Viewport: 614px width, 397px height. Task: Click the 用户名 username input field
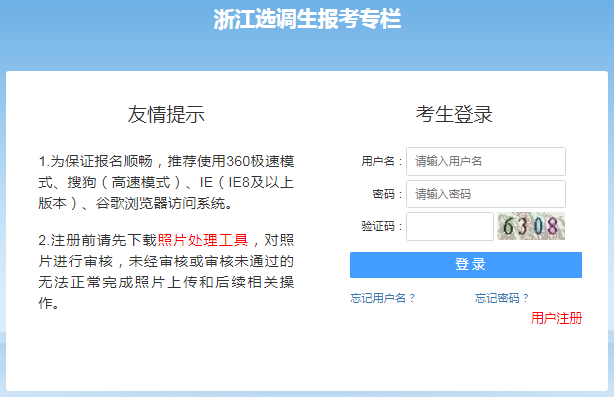[x=486, y=161]
